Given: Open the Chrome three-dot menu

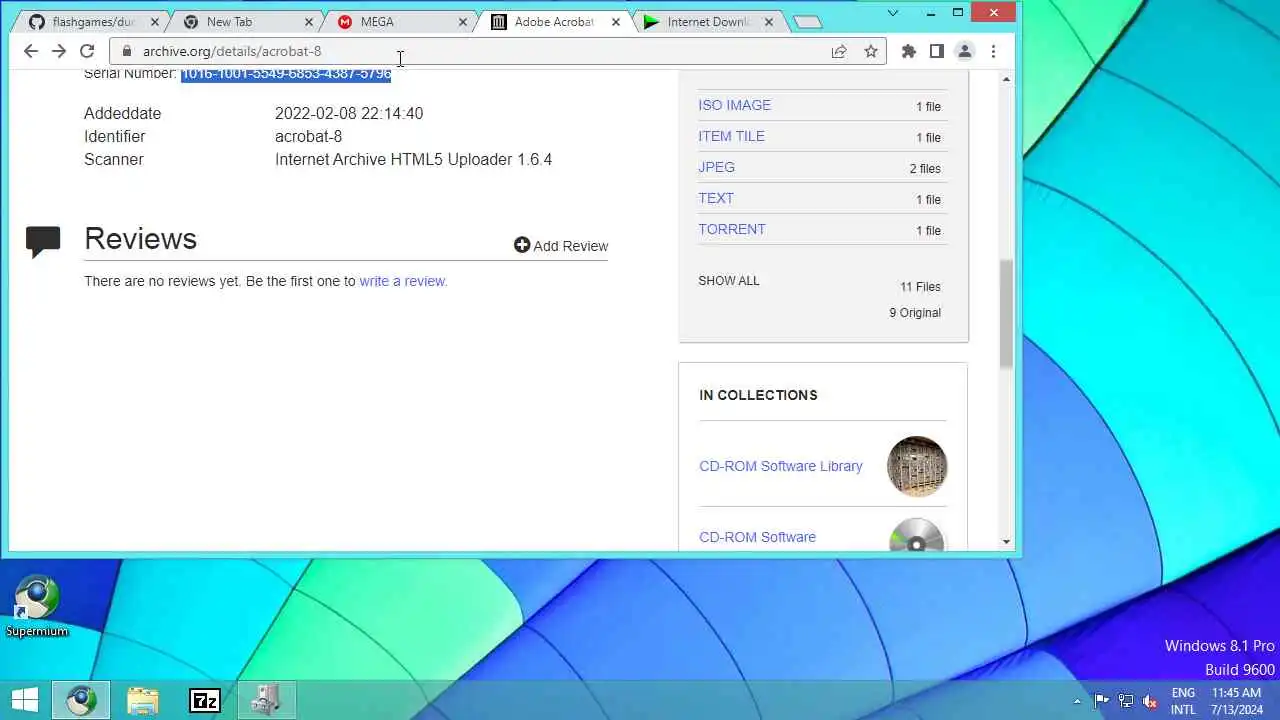Looking at the screenshot, I should point(993,51).
